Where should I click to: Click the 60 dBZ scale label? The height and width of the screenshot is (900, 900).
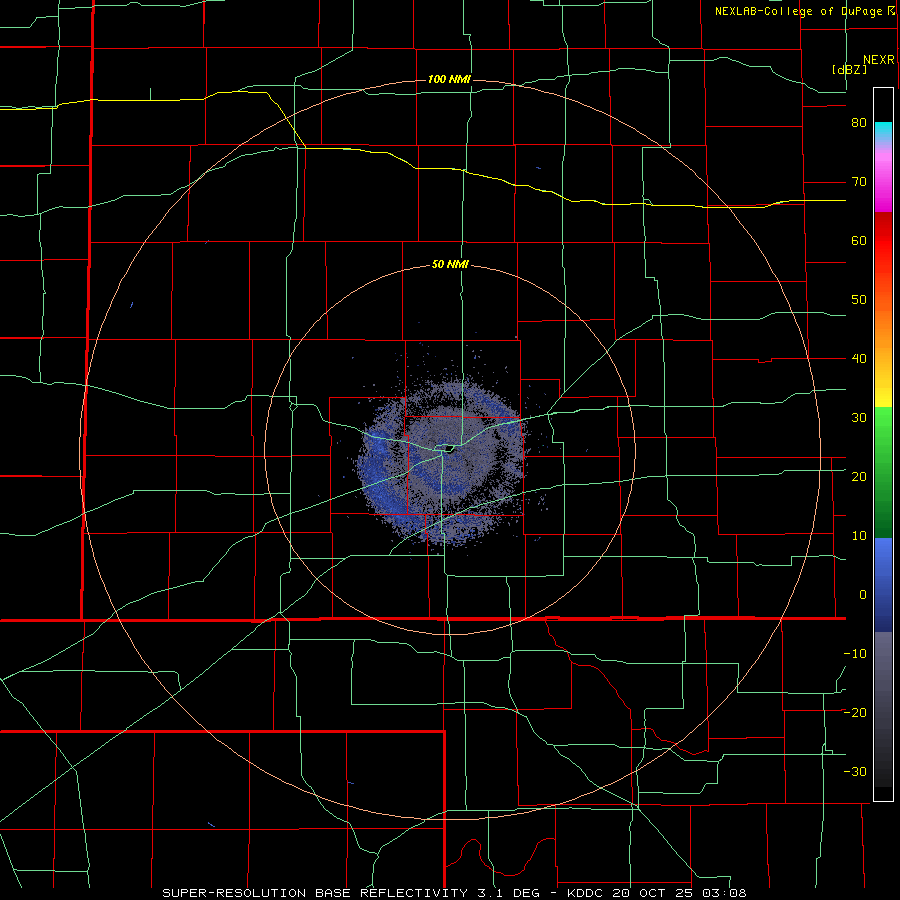(x=859, y=240)
